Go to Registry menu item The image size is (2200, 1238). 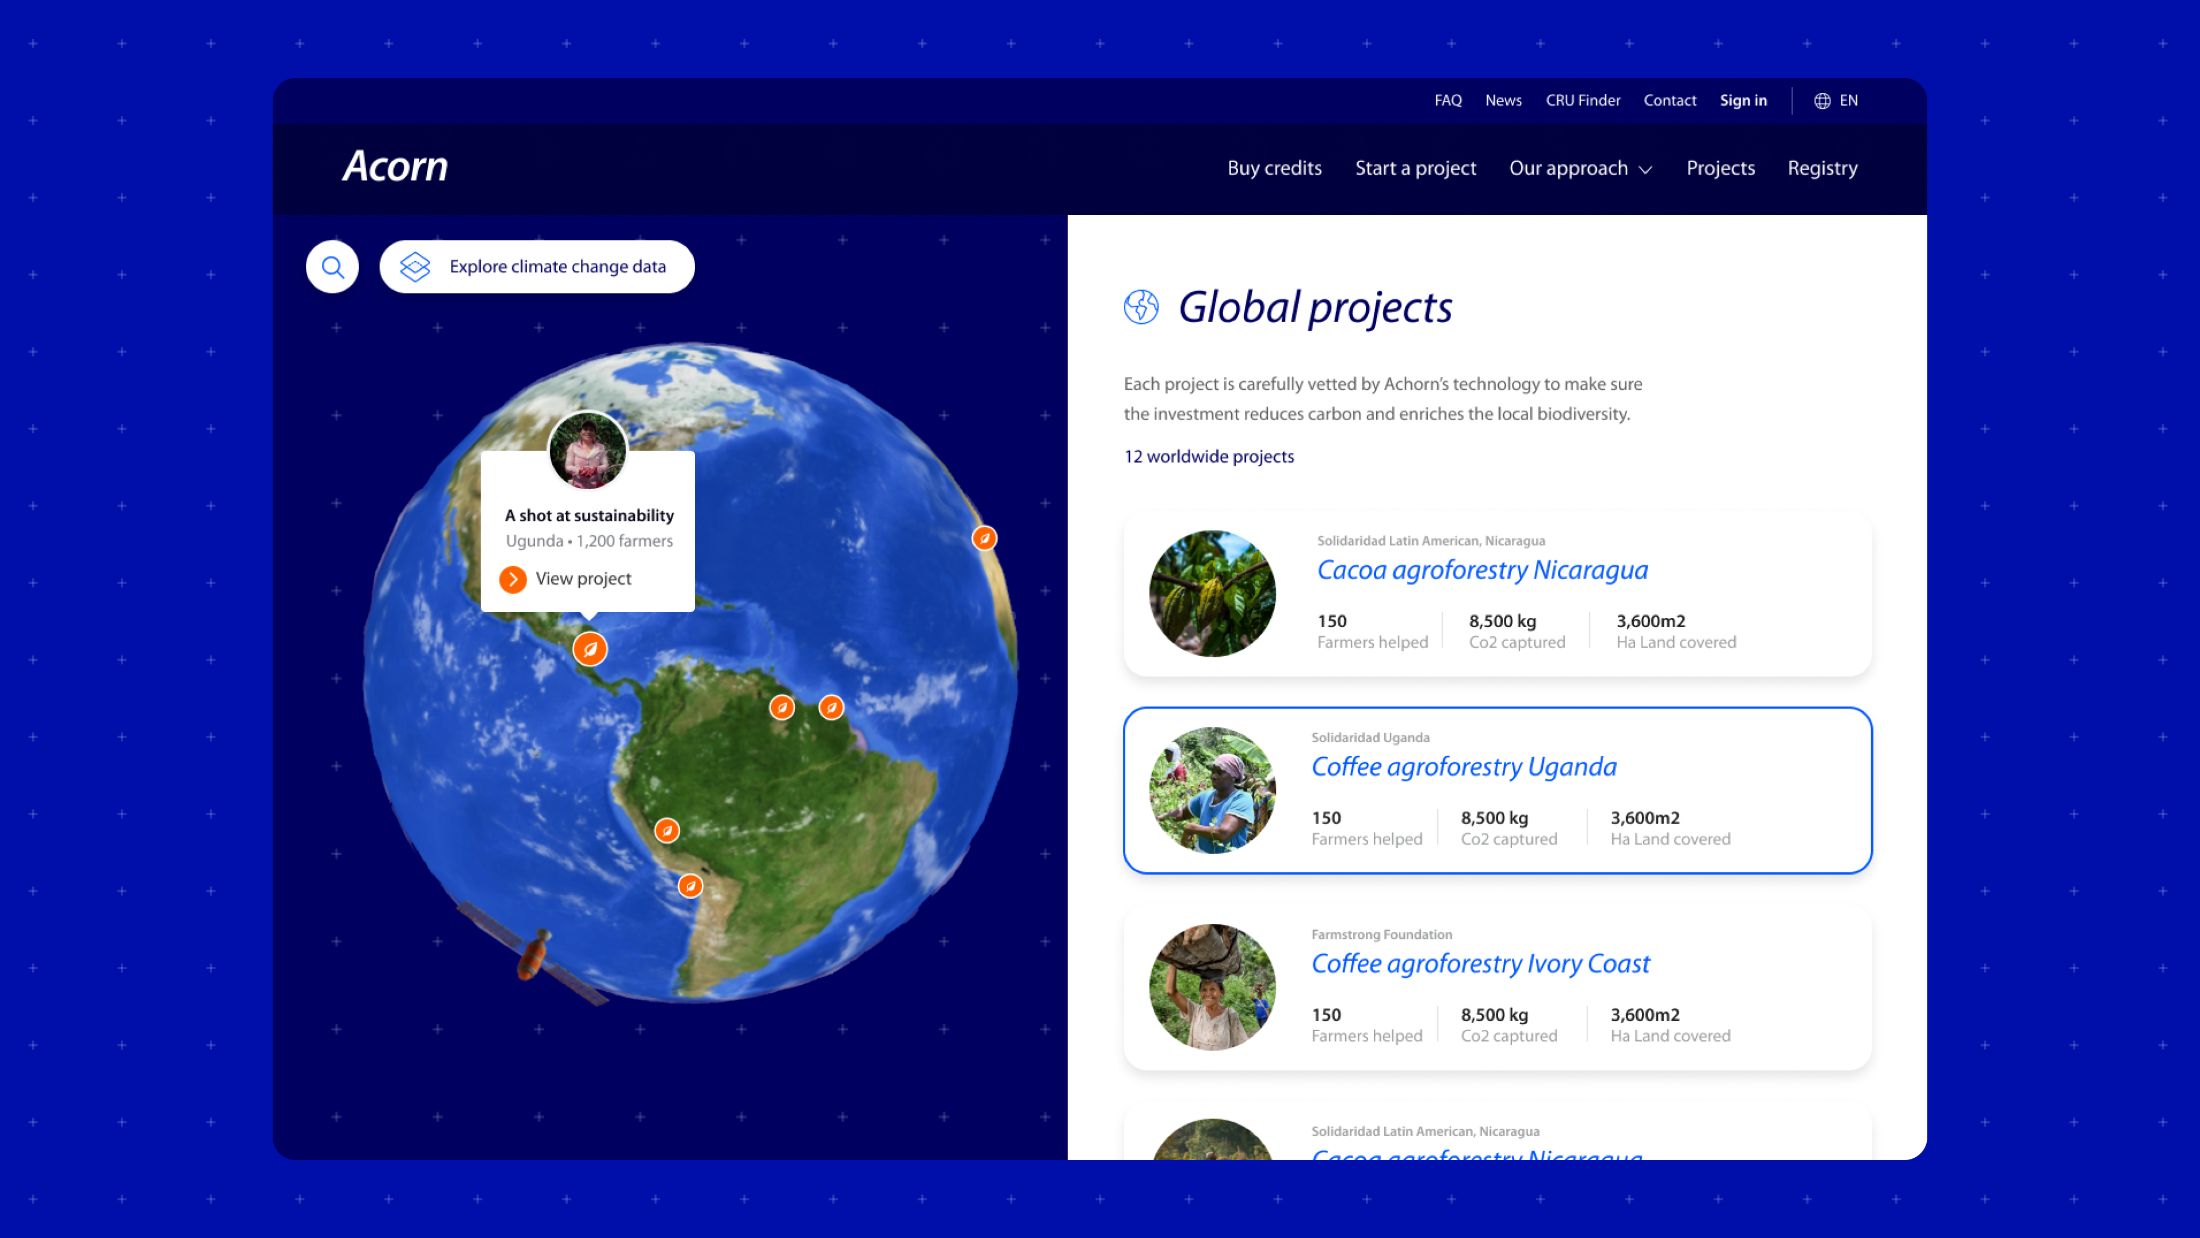pos(1822,168)
